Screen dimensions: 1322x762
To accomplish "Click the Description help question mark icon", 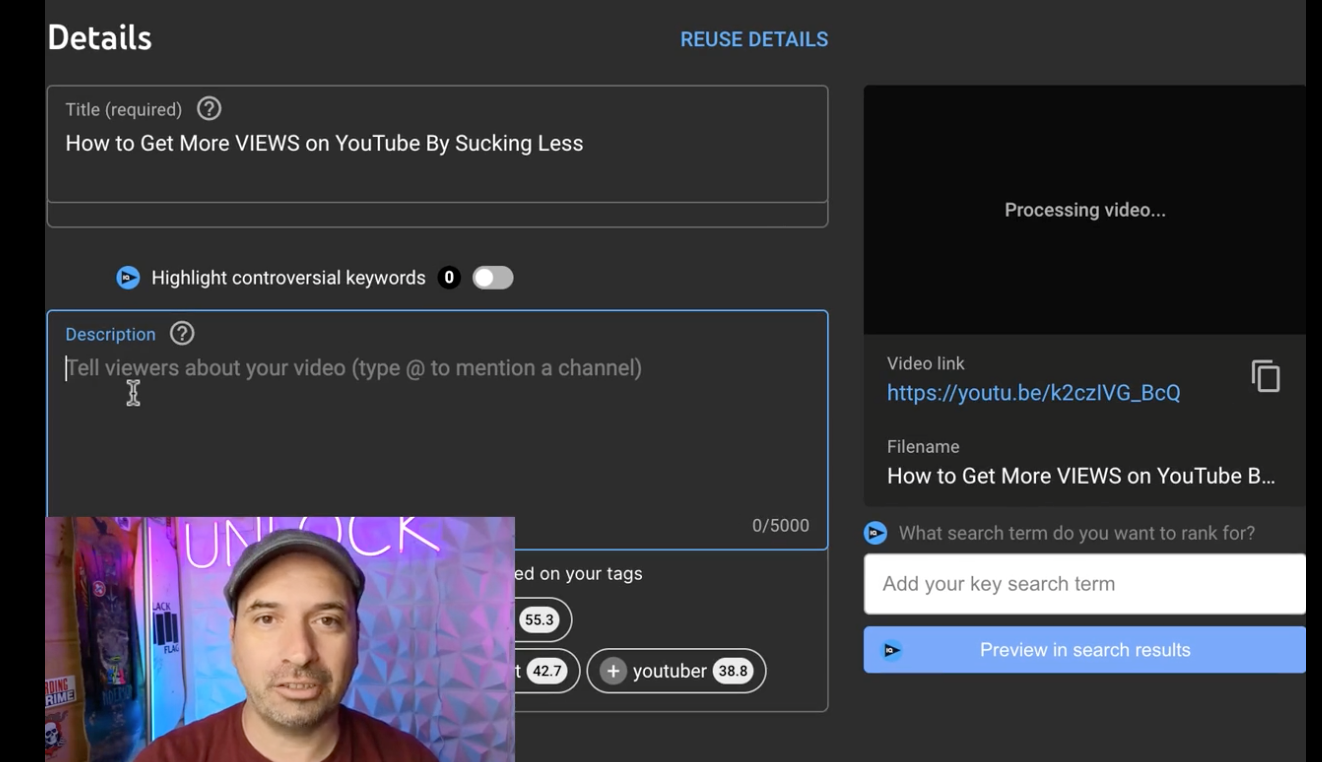I will pyautogui.click(x=182, y=334).
